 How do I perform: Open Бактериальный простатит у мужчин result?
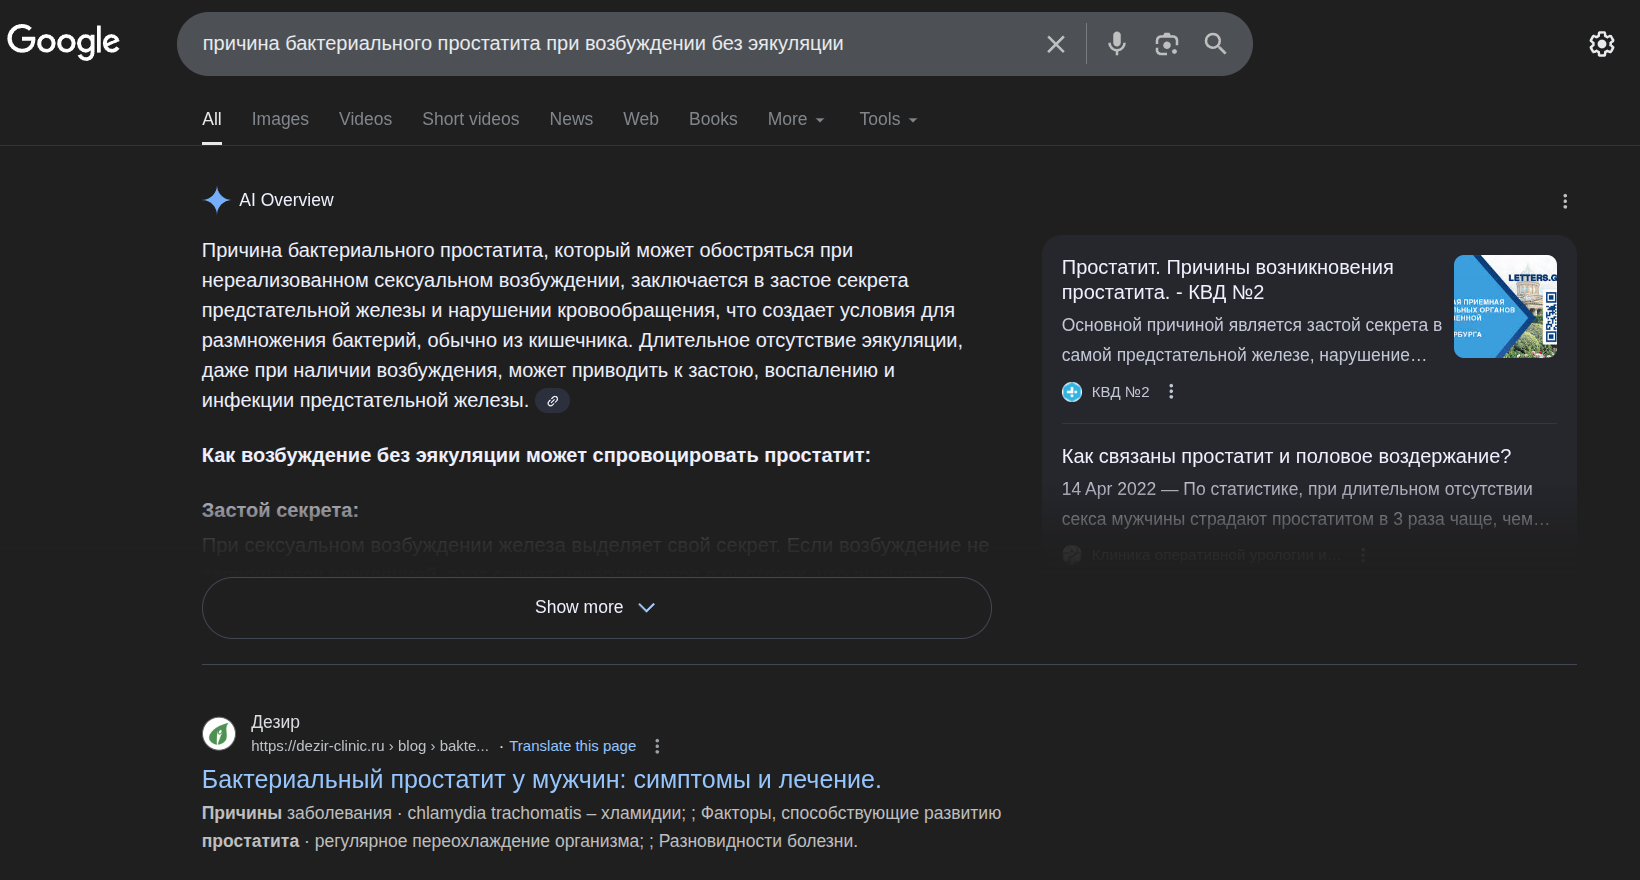pyautogui.click(x=541, y=779)
